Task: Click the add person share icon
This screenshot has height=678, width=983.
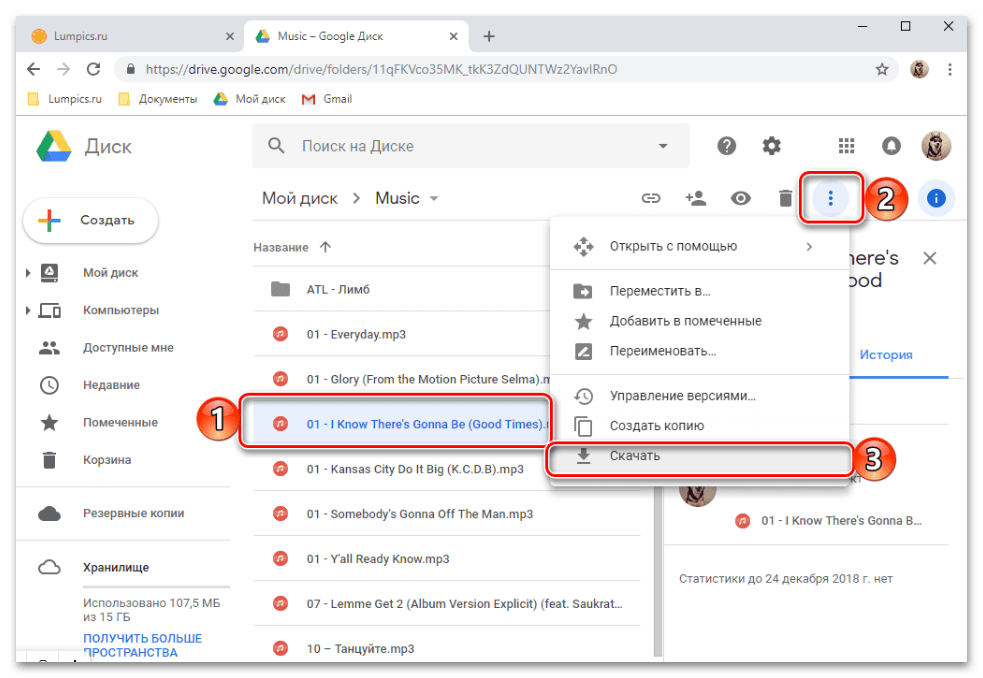Action: coord(696,198)
